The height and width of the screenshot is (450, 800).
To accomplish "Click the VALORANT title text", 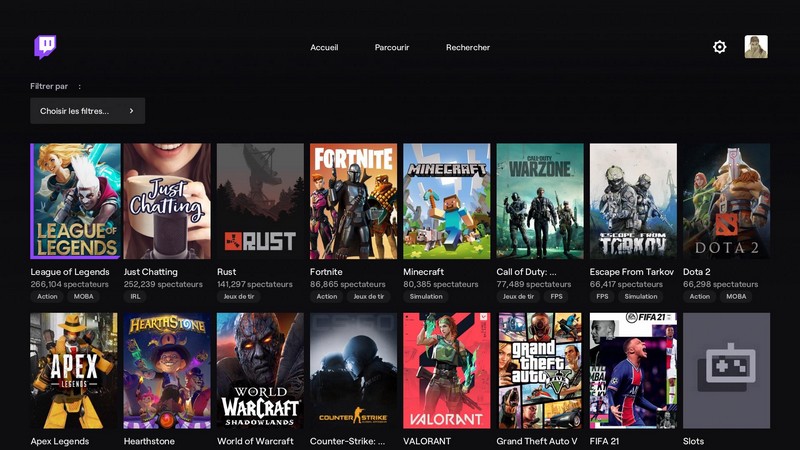I will click(427, 441).
